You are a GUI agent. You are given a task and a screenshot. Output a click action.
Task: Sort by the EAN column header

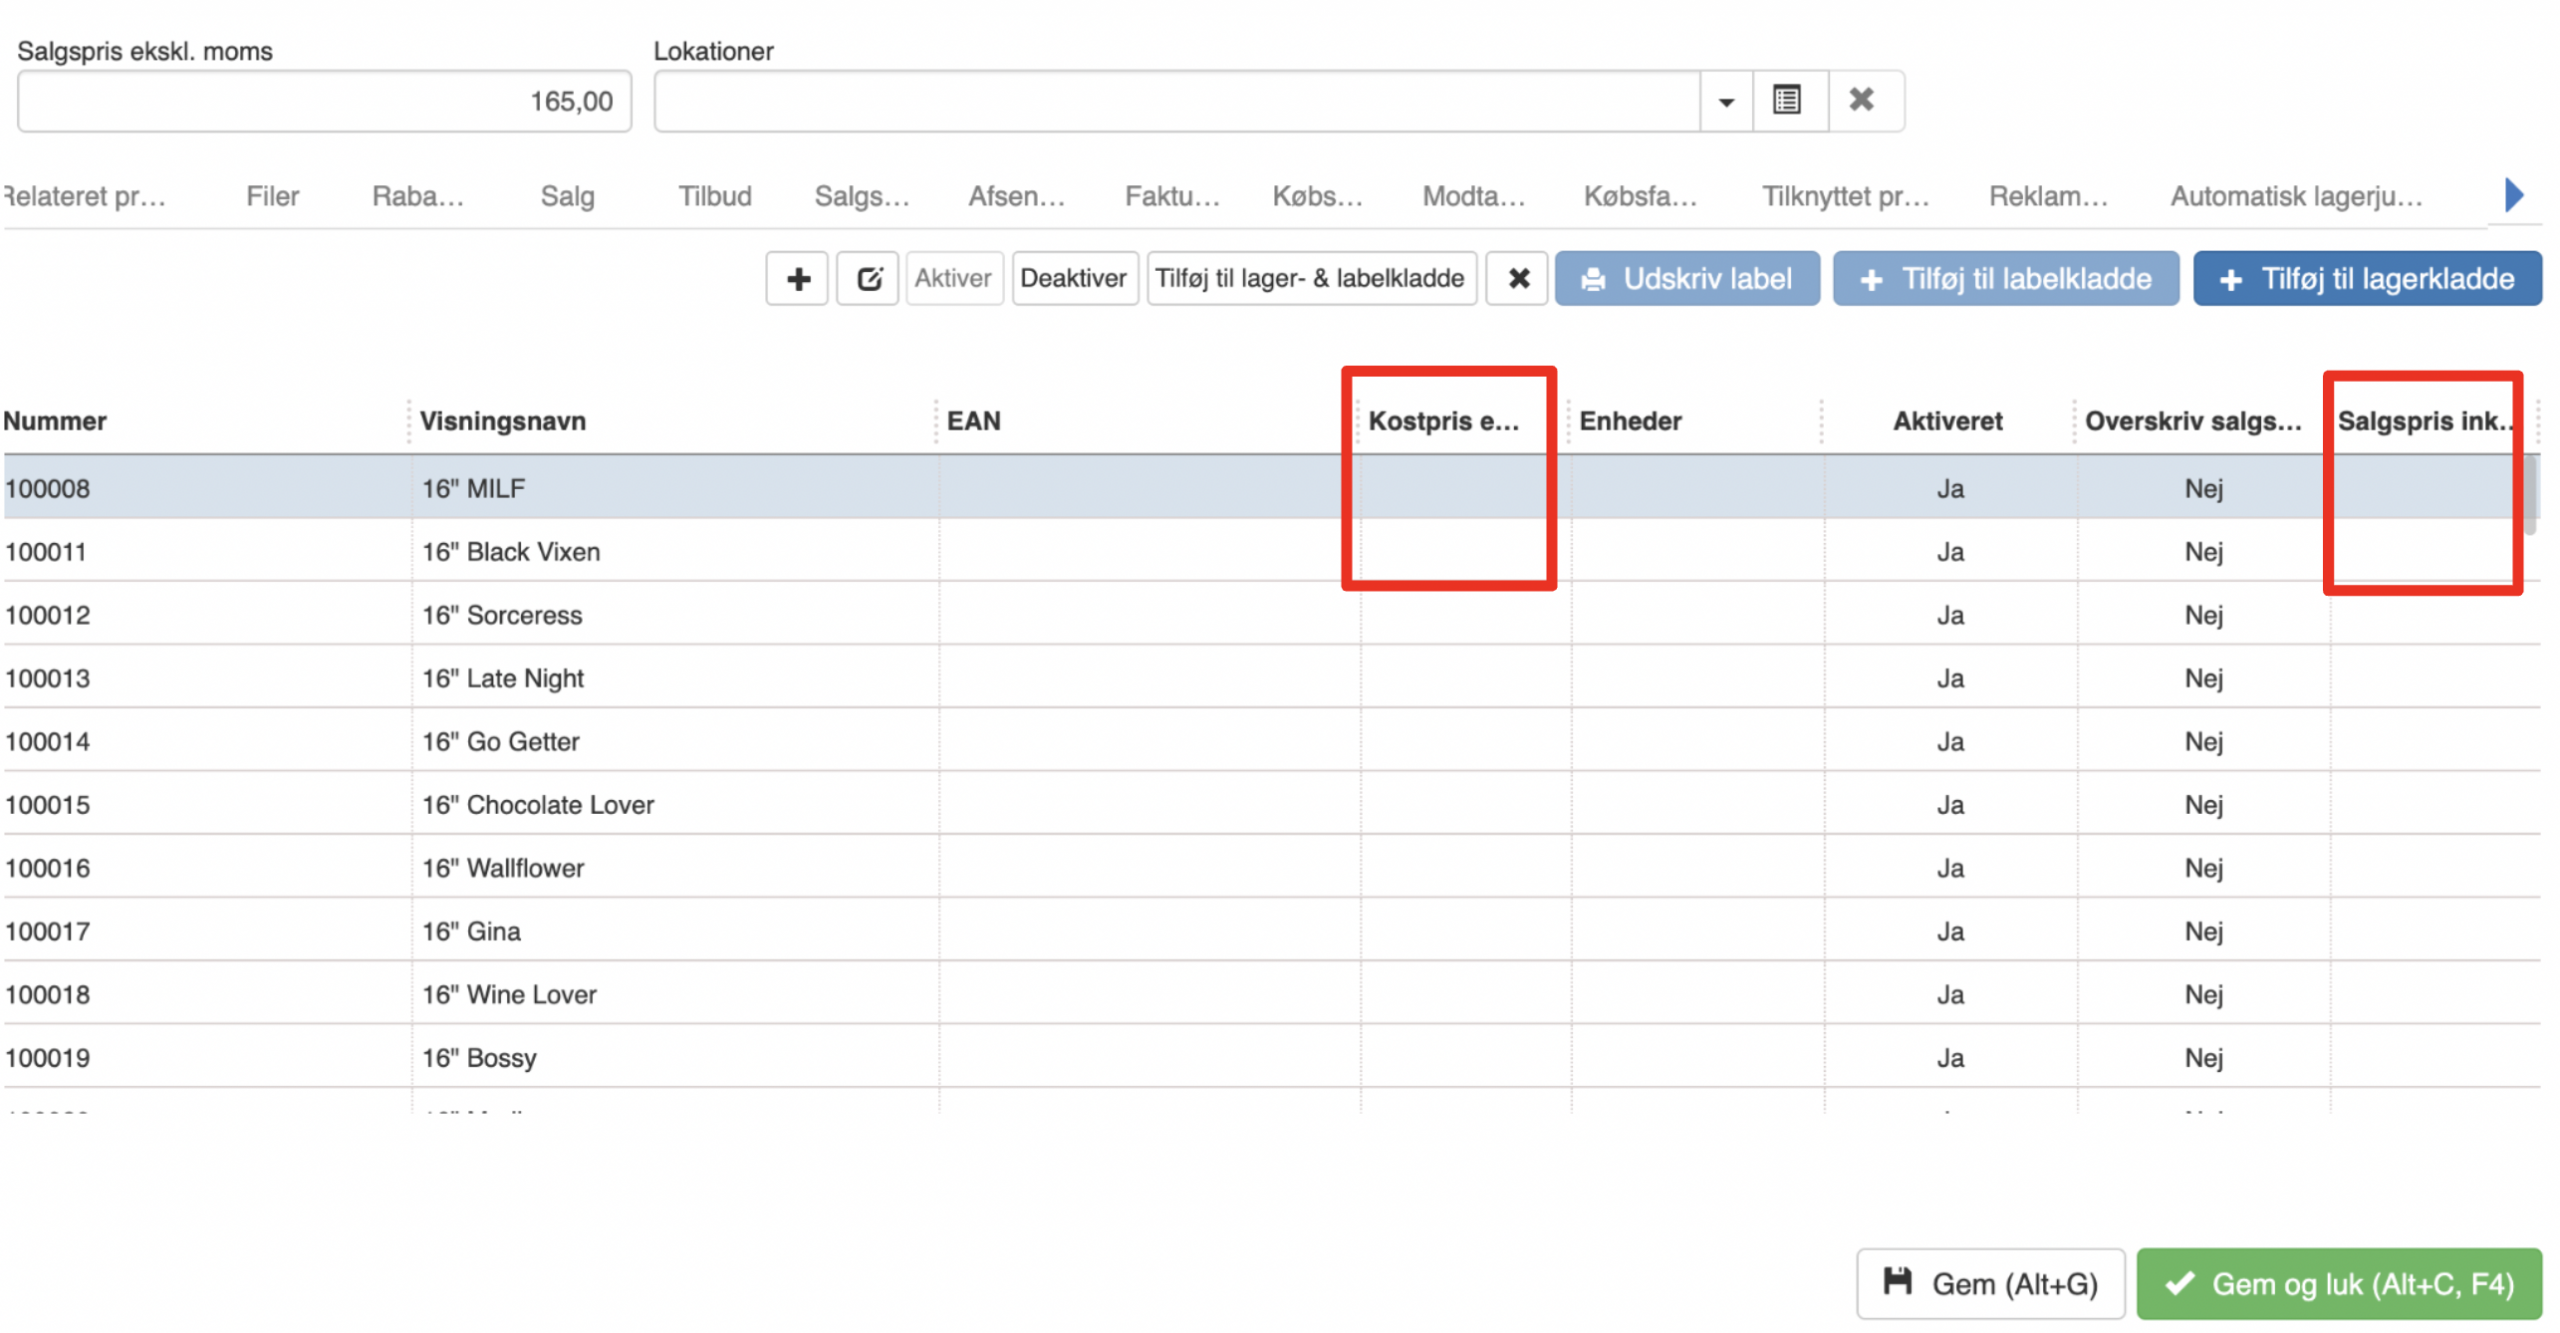tap(973, 421)
